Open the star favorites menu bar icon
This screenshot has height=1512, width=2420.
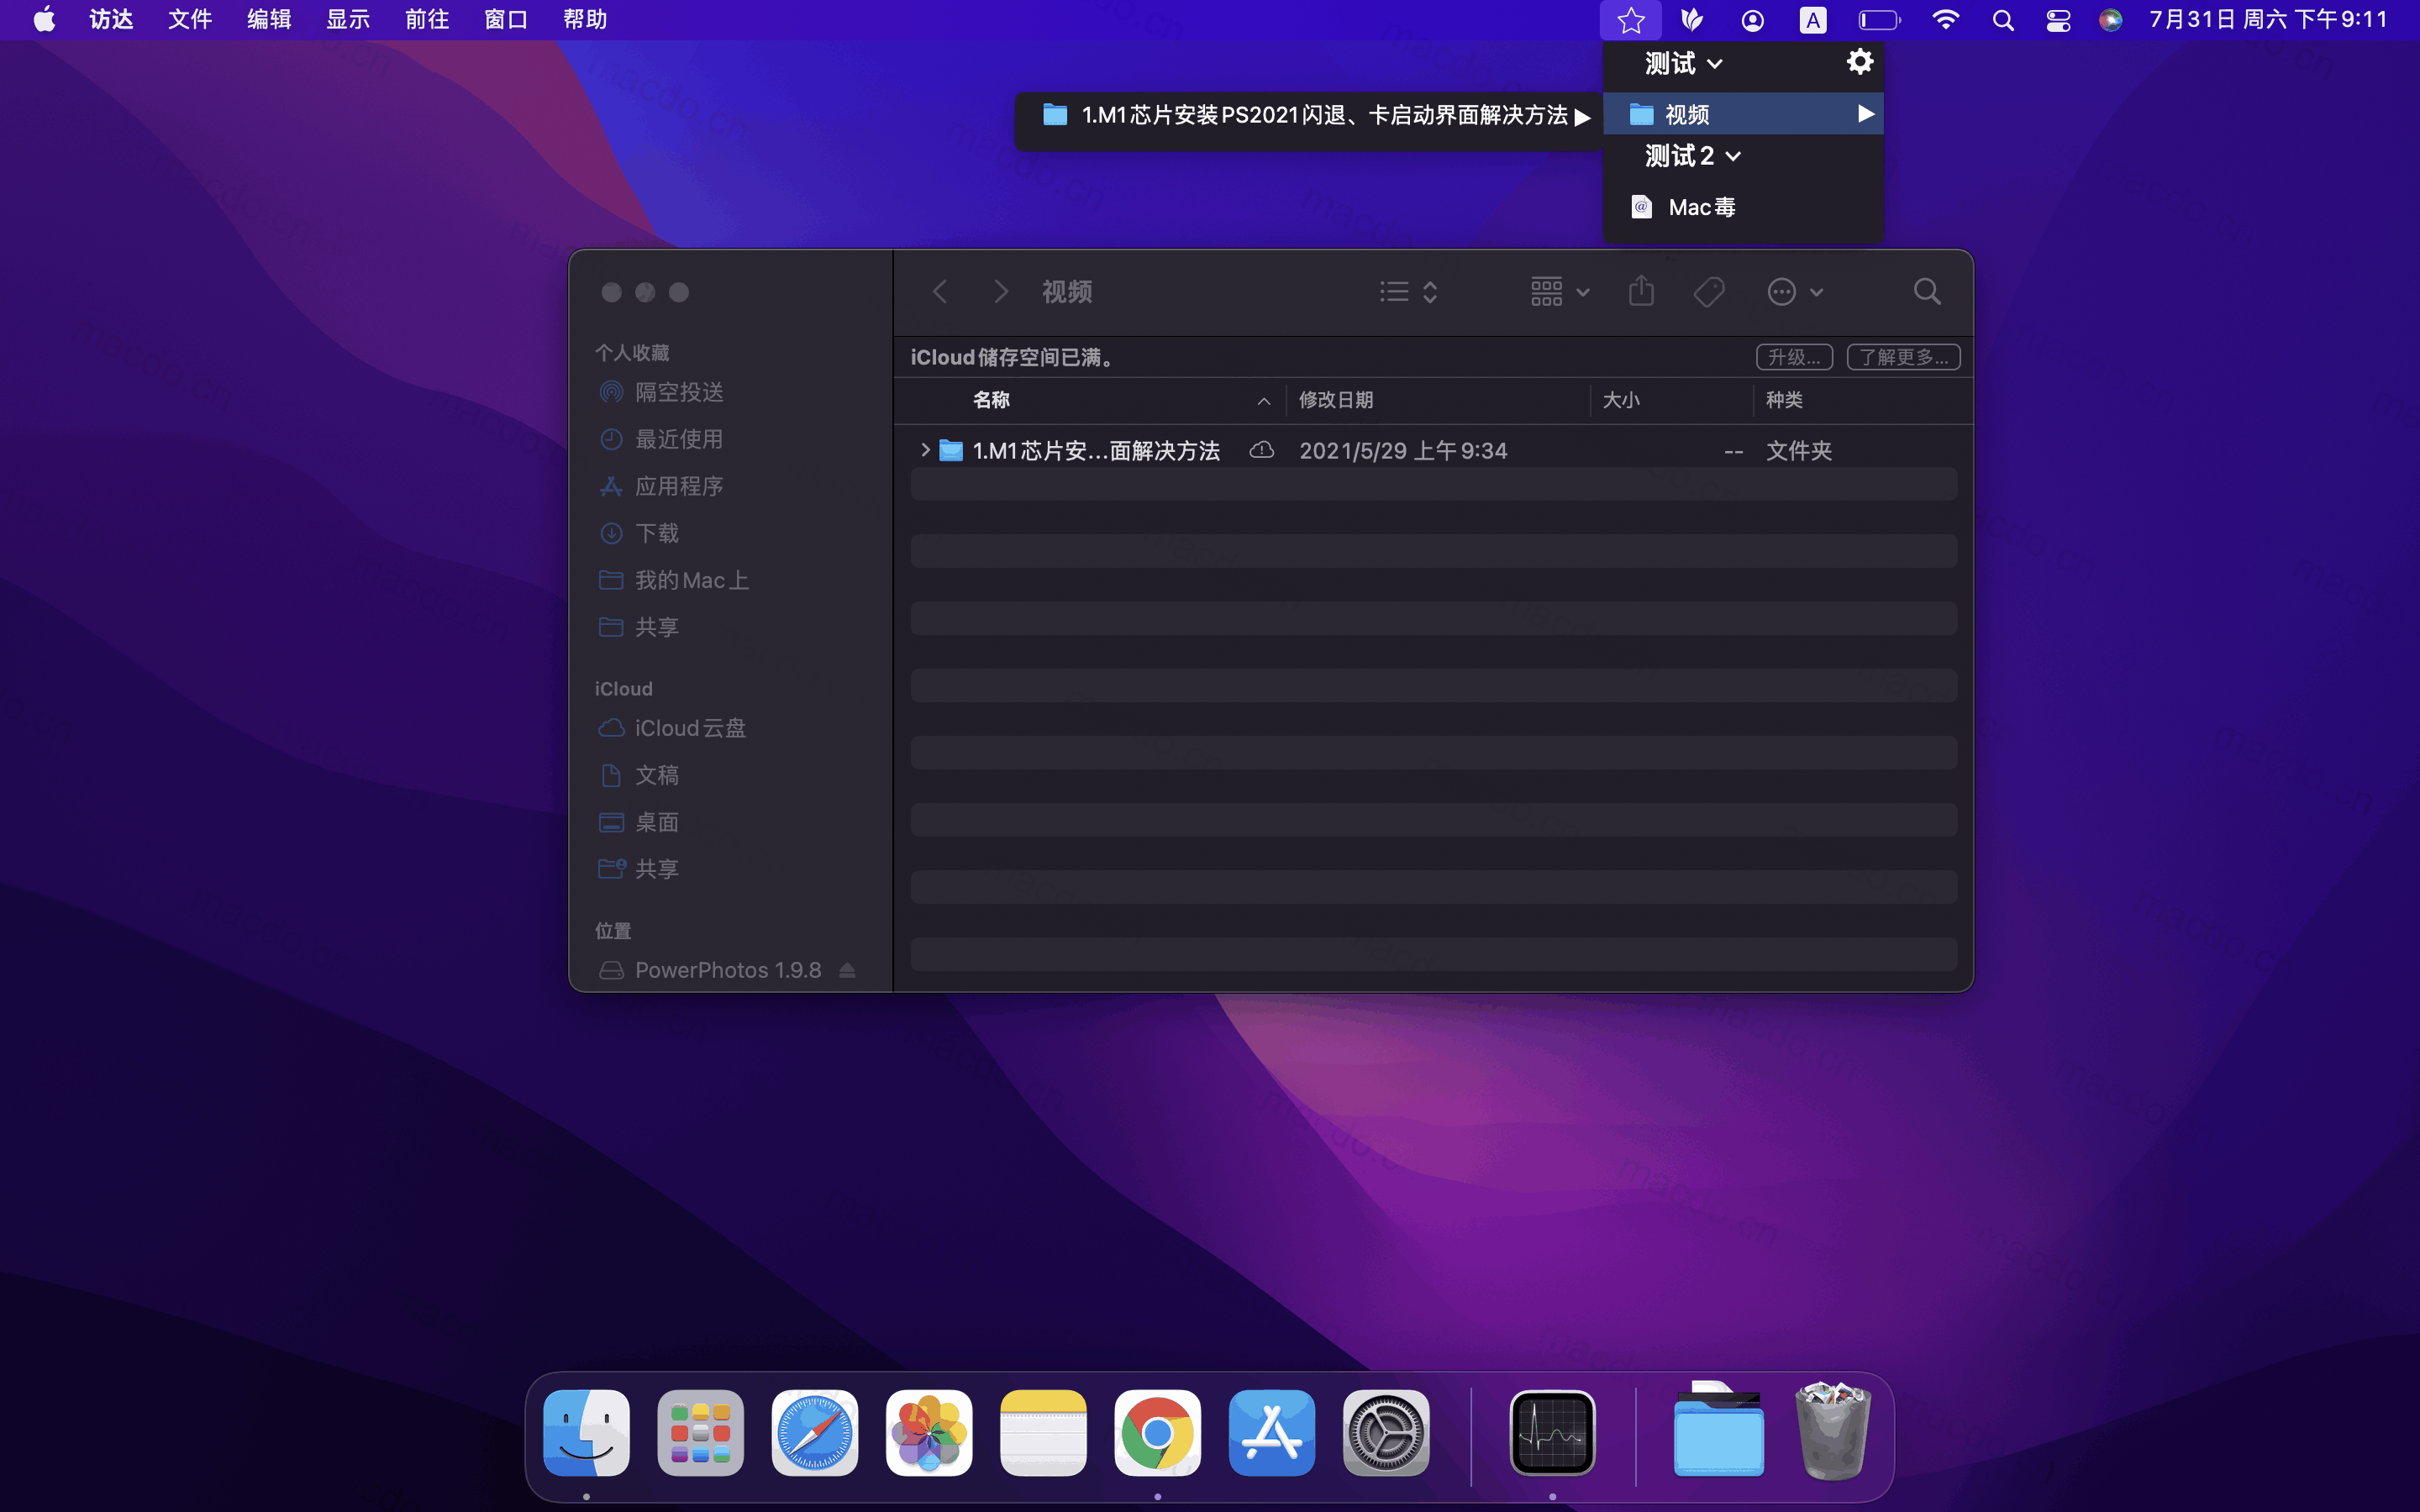point(1630,20)
